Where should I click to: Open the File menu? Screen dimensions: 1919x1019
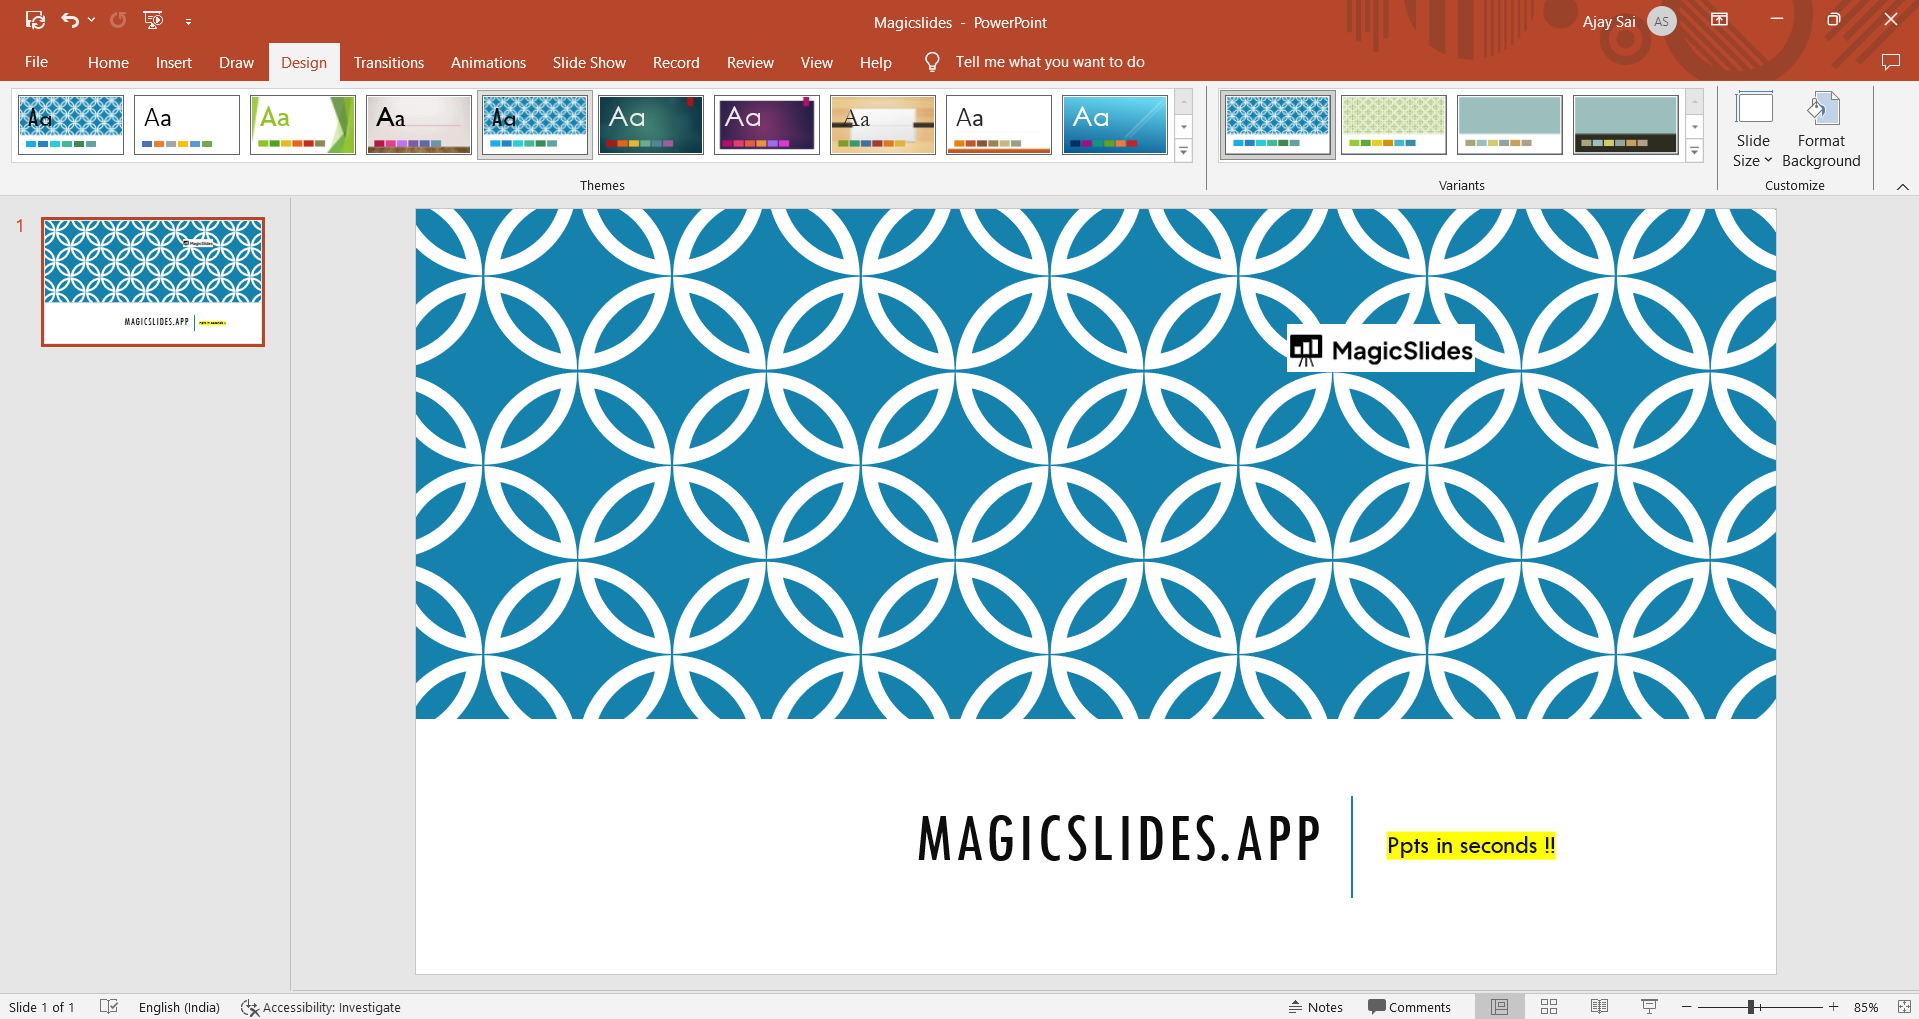36,62
